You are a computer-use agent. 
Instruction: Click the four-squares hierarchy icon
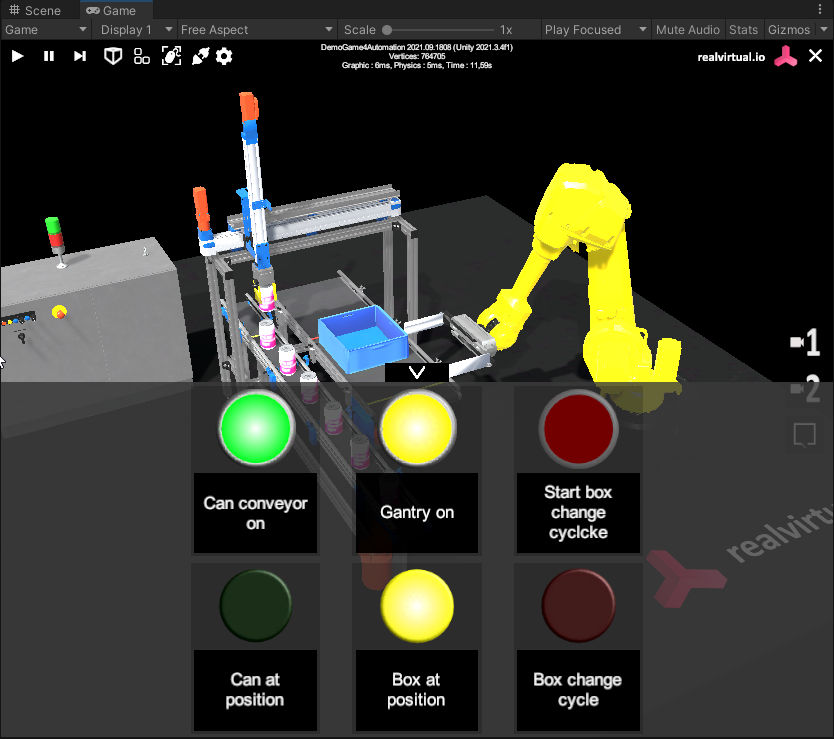point(142,56)
